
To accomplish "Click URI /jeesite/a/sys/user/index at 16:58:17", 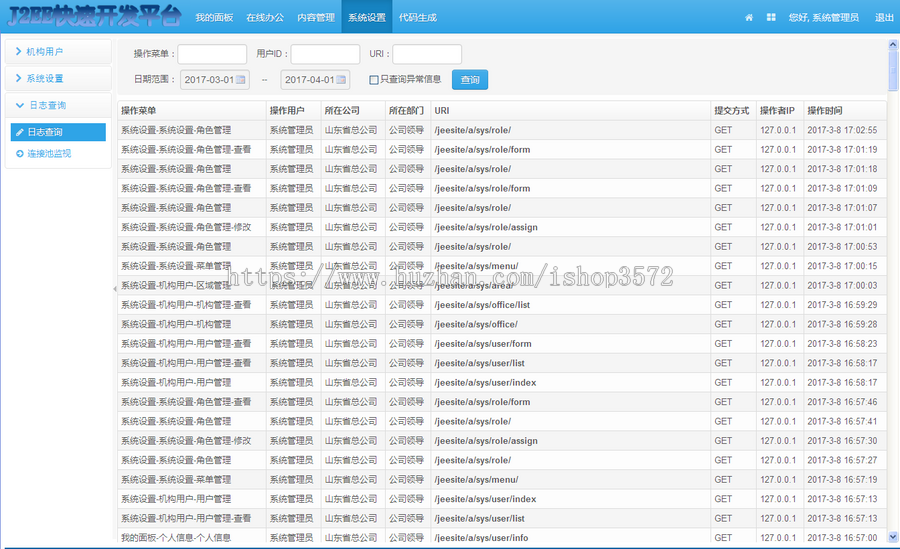I will coord(486,383).
